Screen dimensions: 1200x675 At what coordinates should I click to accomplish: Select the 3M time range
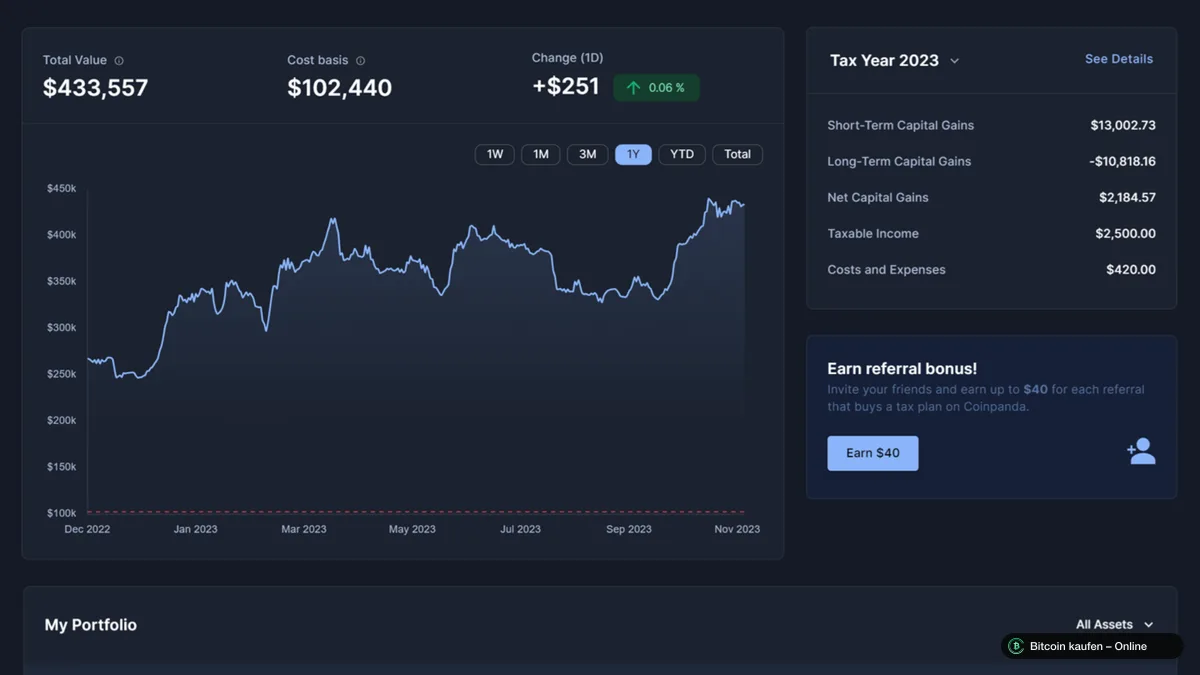(x=588, y=154)
